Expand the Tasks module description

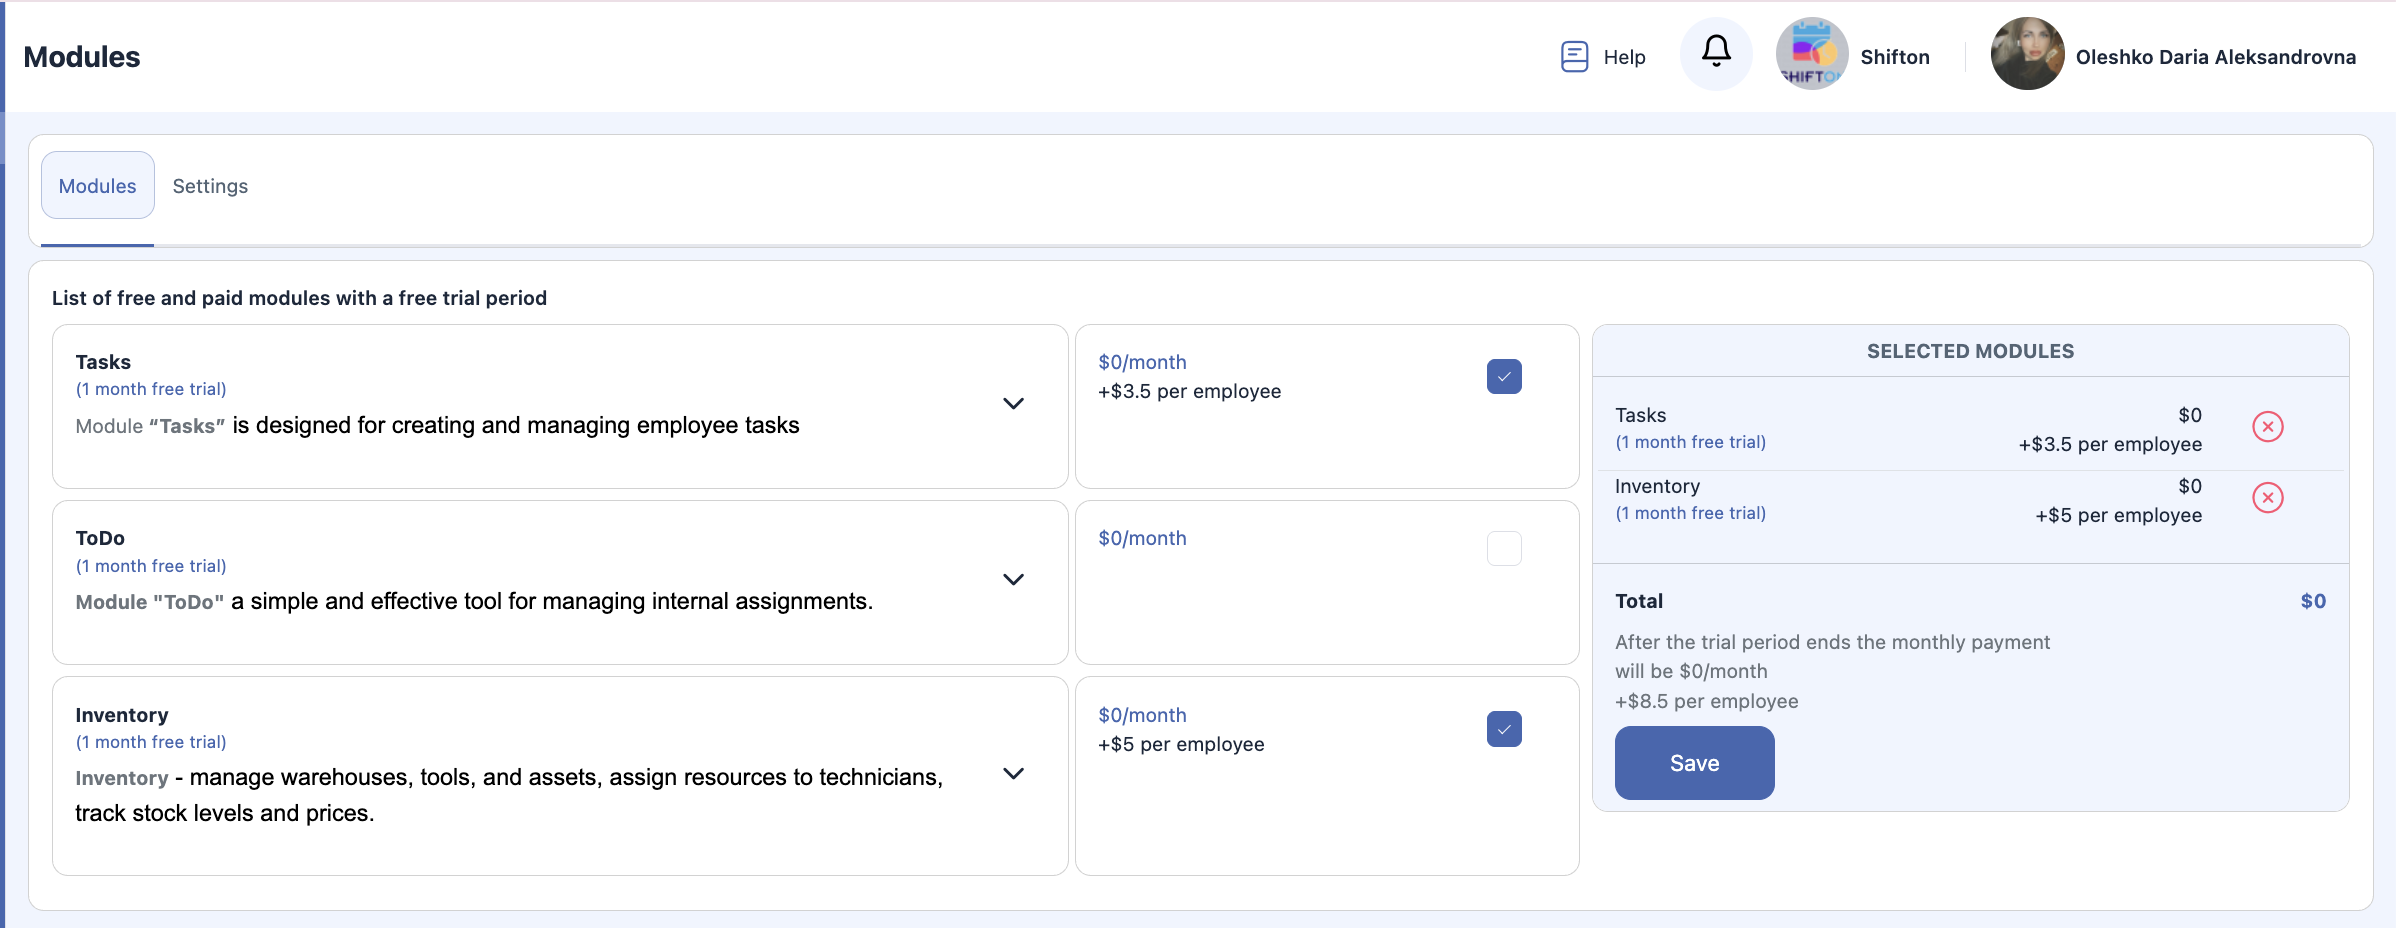tap(1013, 404)
